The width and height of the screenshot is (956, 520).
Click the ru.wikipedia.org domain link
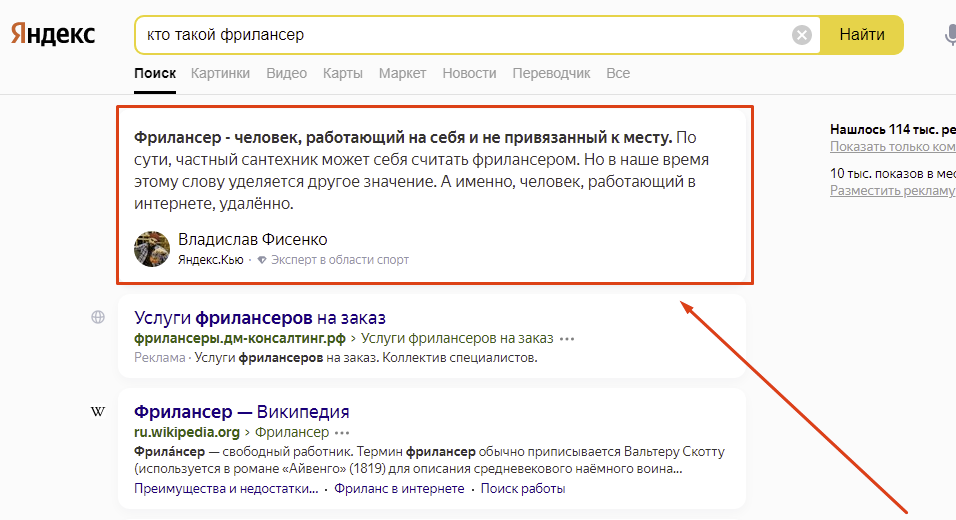pyautogui.click(x=187, y=432)
